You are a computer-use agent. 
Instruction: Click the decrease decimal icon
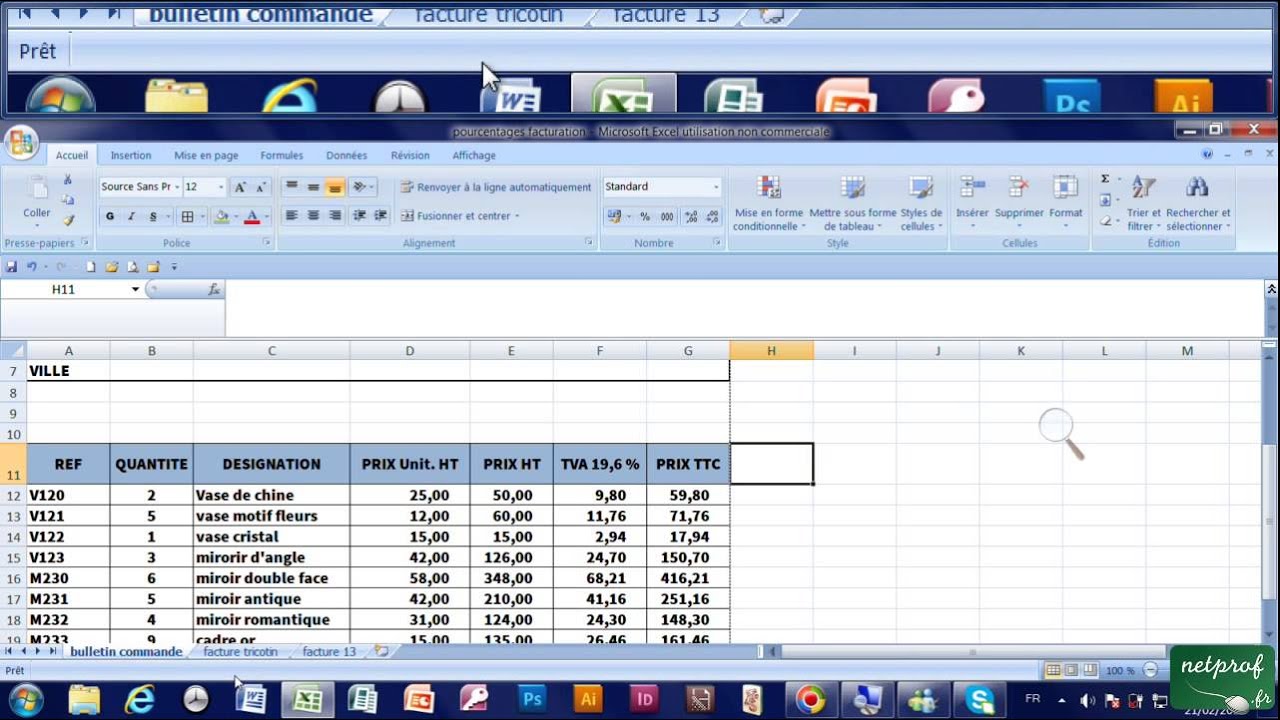713,216
